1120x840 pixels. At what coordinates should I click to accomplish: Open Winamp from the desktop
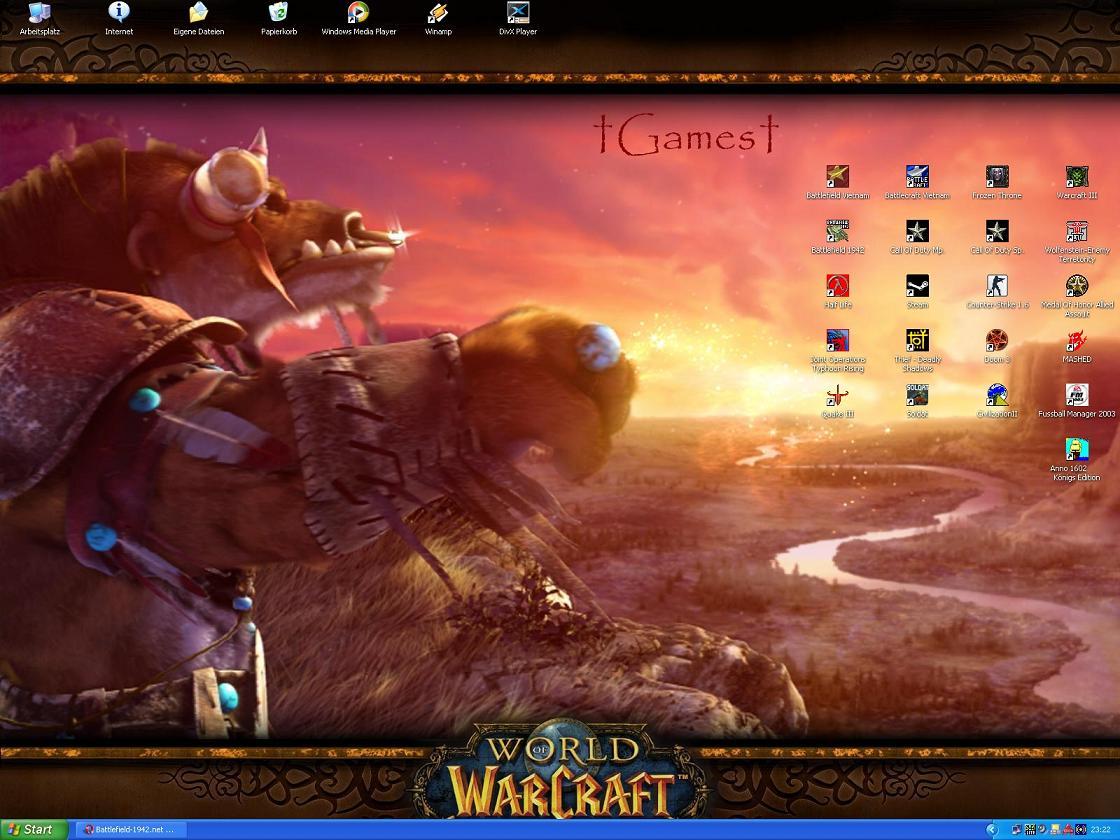438,14
